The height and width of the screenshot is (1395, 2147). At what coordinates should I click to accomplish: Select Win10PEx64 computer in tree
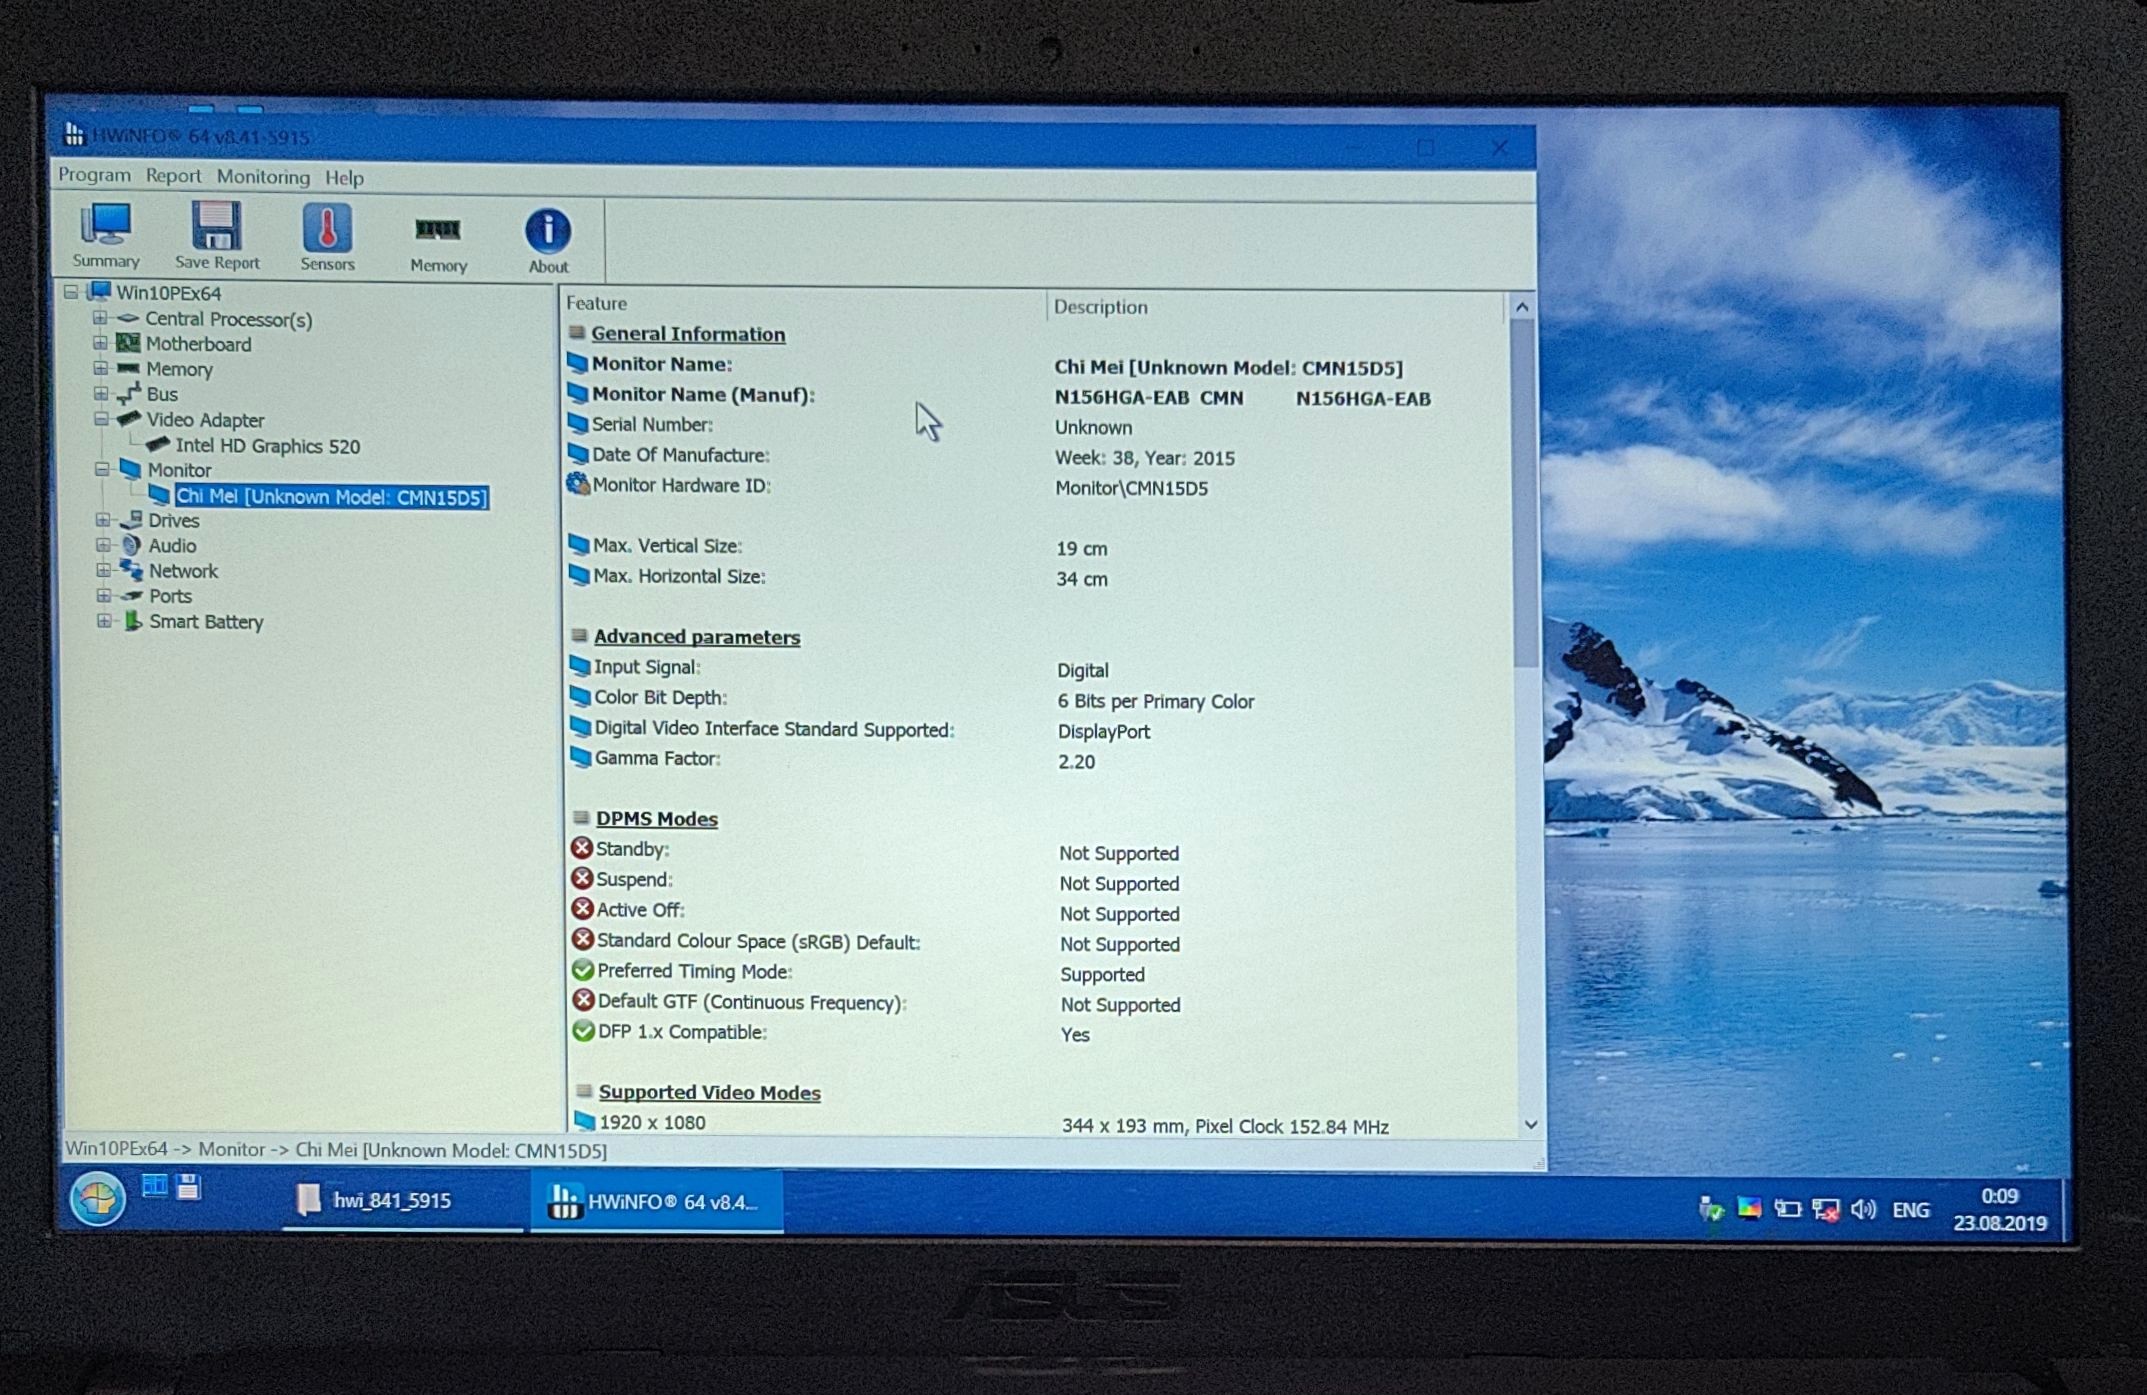pyautogui.click(x=168, y=293)
